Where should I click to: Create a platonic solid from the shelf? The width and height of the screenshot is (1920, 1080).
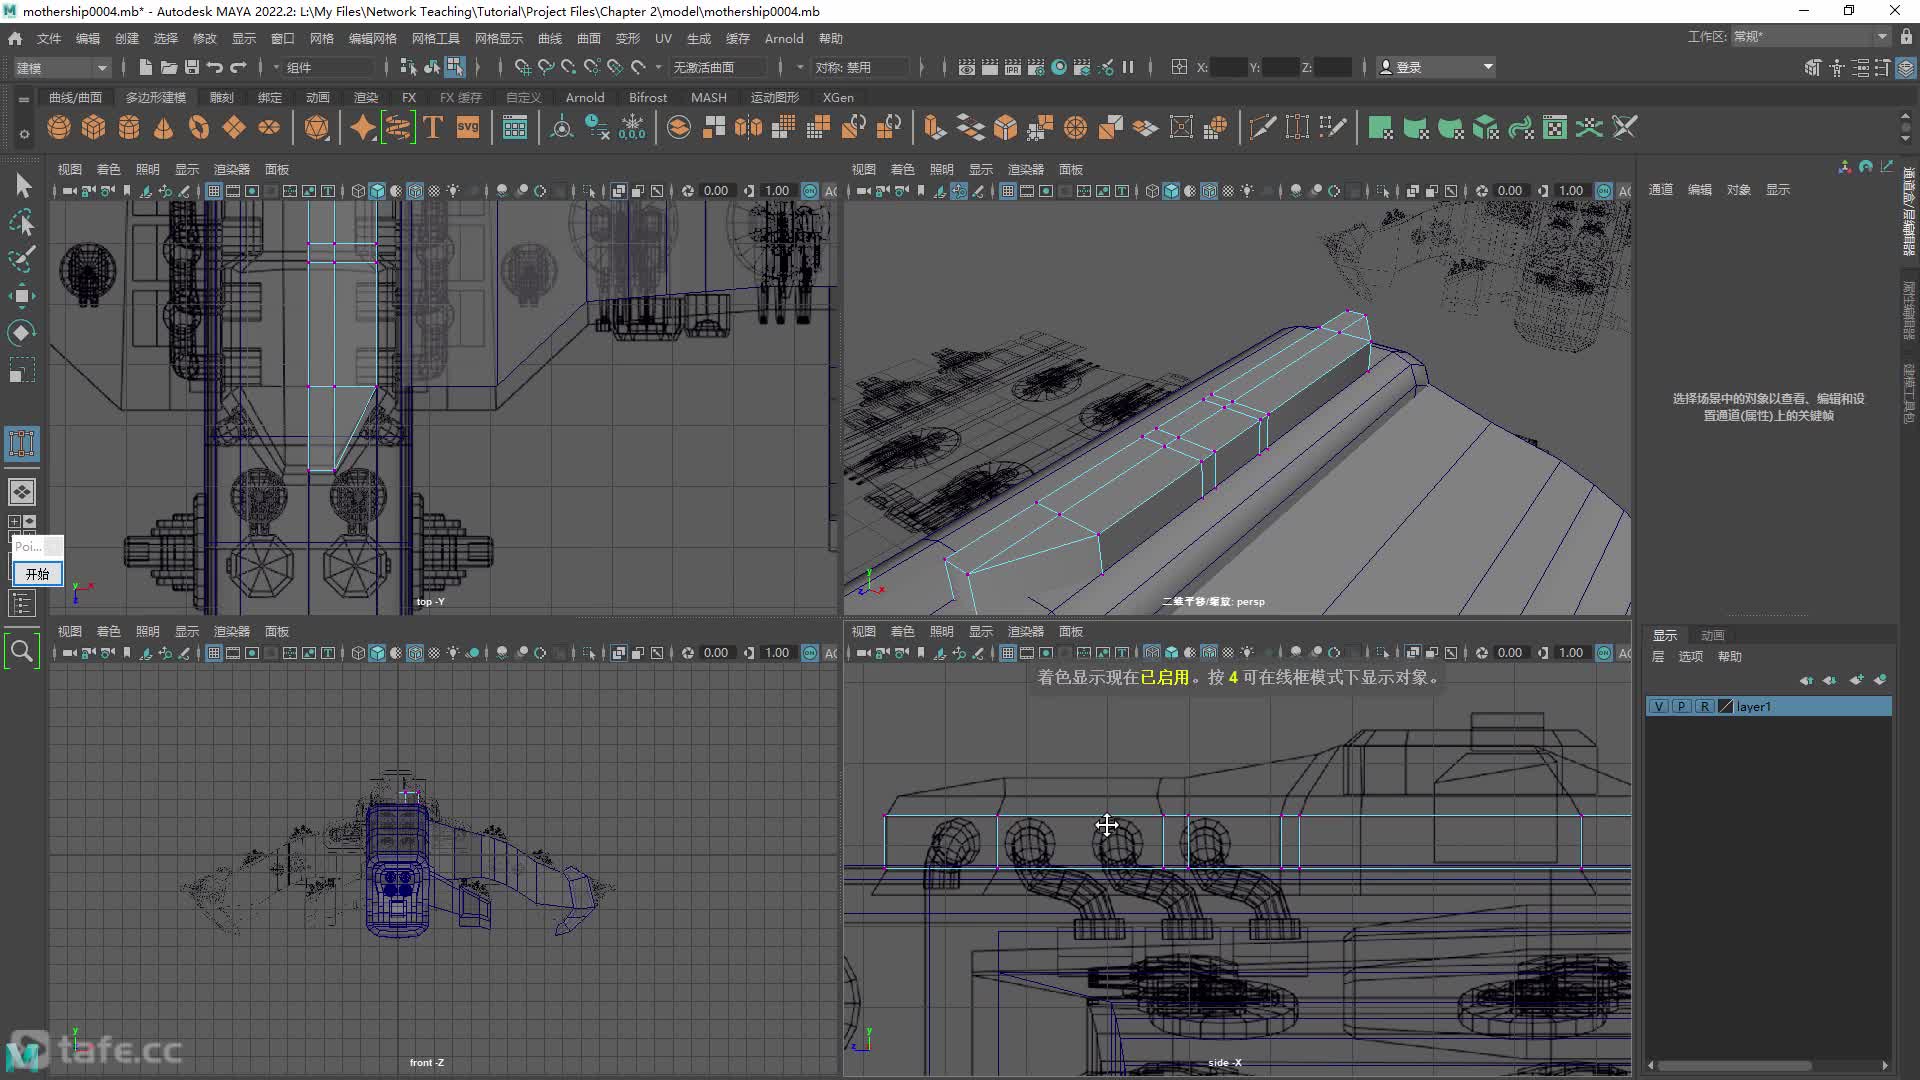pos(317,128)
